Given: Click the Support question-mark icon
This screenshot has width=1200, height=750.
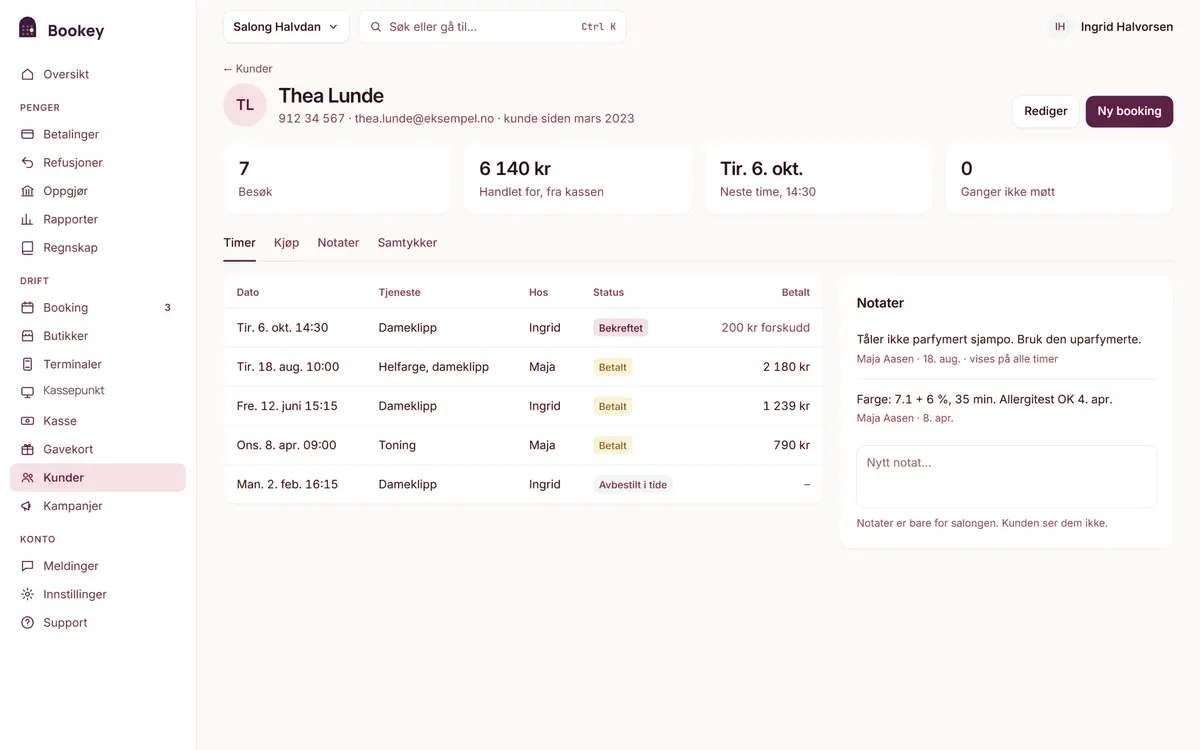Looking at the screenshot, I should click(x=28, y=622).
